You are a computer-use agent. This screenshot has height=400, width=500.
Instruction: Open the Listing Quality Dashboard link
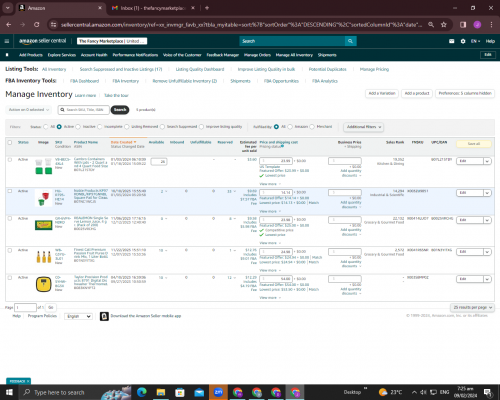tap(200, 69)
